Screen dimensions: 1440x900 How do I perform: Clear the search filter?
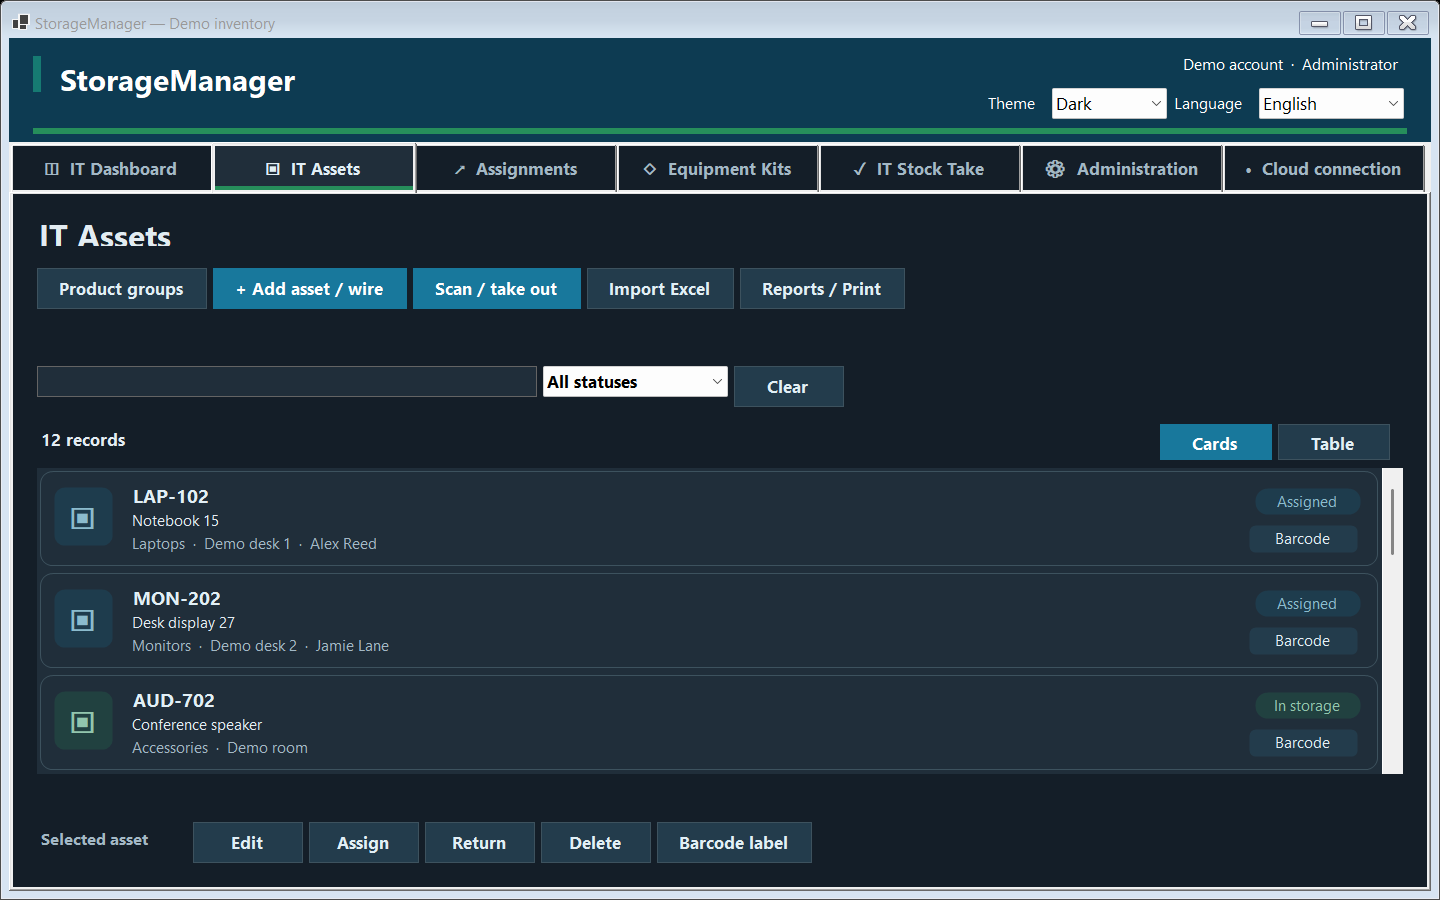(789, 387)
